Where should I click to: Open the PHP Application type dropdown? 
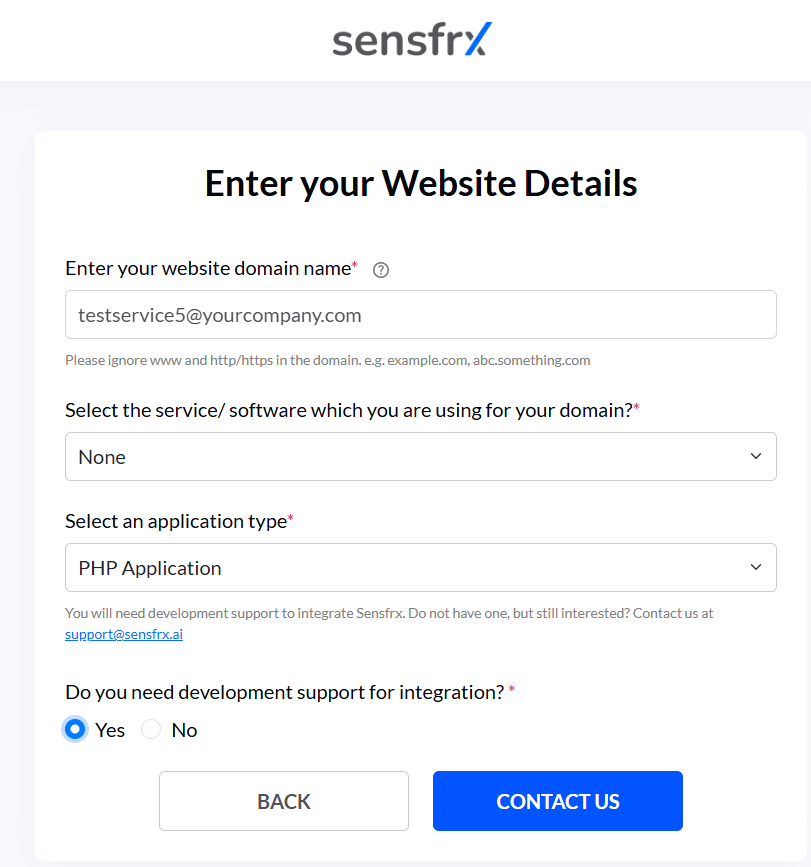421,567
